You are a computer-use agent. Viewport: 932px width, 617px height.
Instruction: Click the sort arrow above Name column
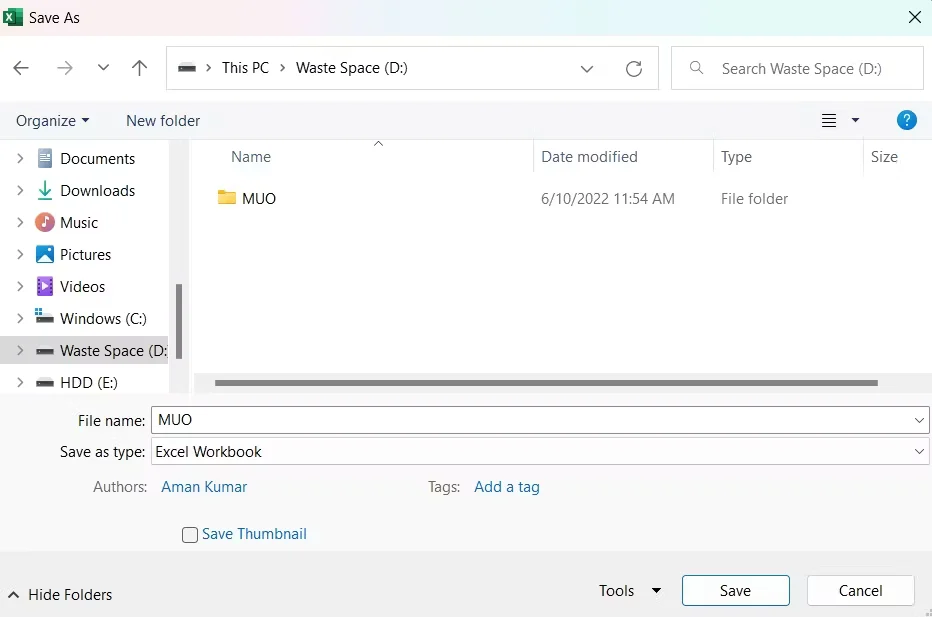pos(378,144)
